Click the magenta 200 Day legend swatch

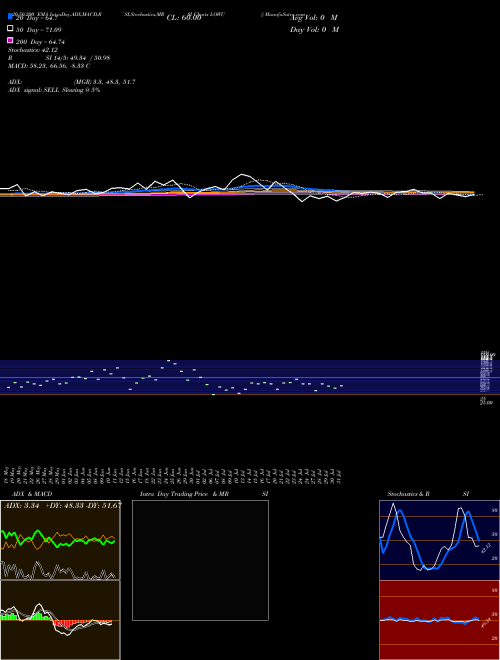(x=10, y=40)
